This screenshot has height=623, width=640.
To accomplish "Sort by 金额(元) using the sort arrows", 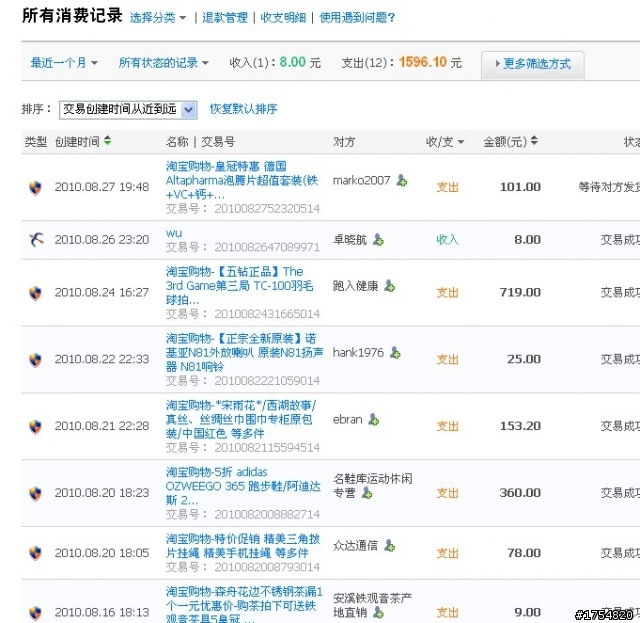I will (x=534, y=141).
